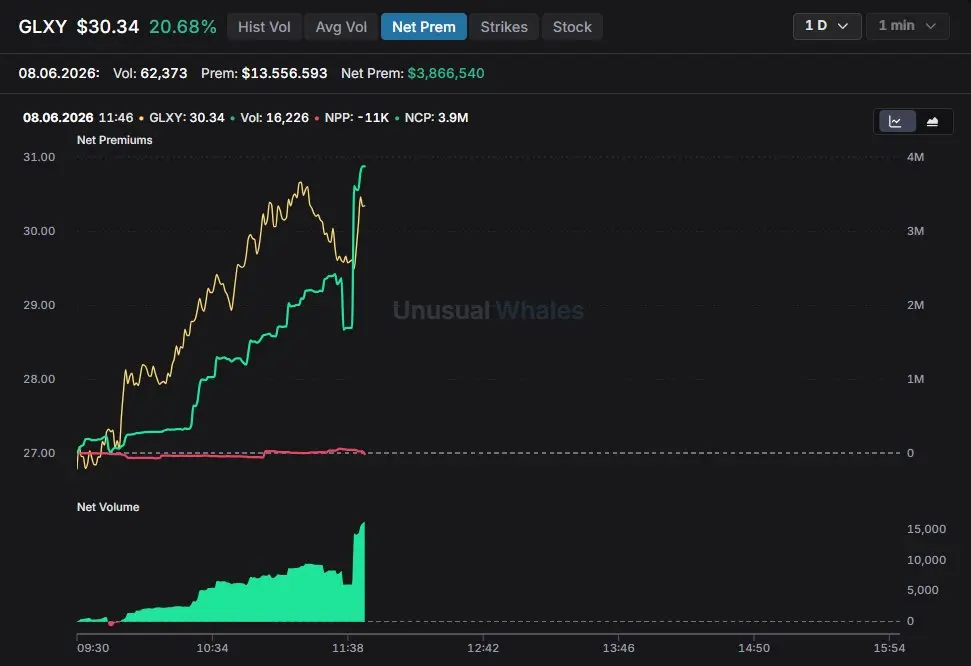Click the 20.68% change value
The image size is (971, 666).
[183, 27]
